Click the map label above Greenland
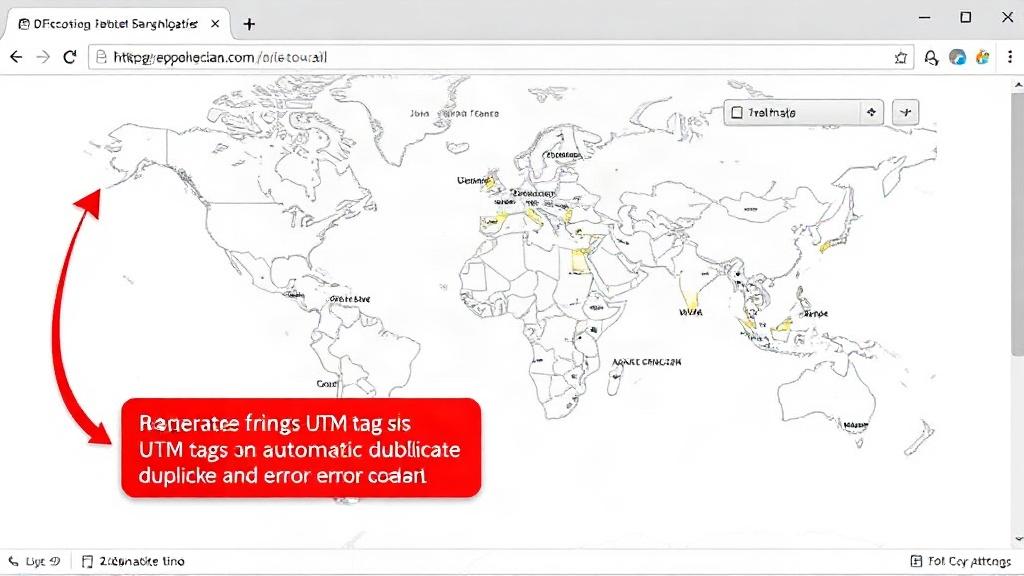Image resolution: width=1024 pixels, height=576 pixels. coord(455,114)
